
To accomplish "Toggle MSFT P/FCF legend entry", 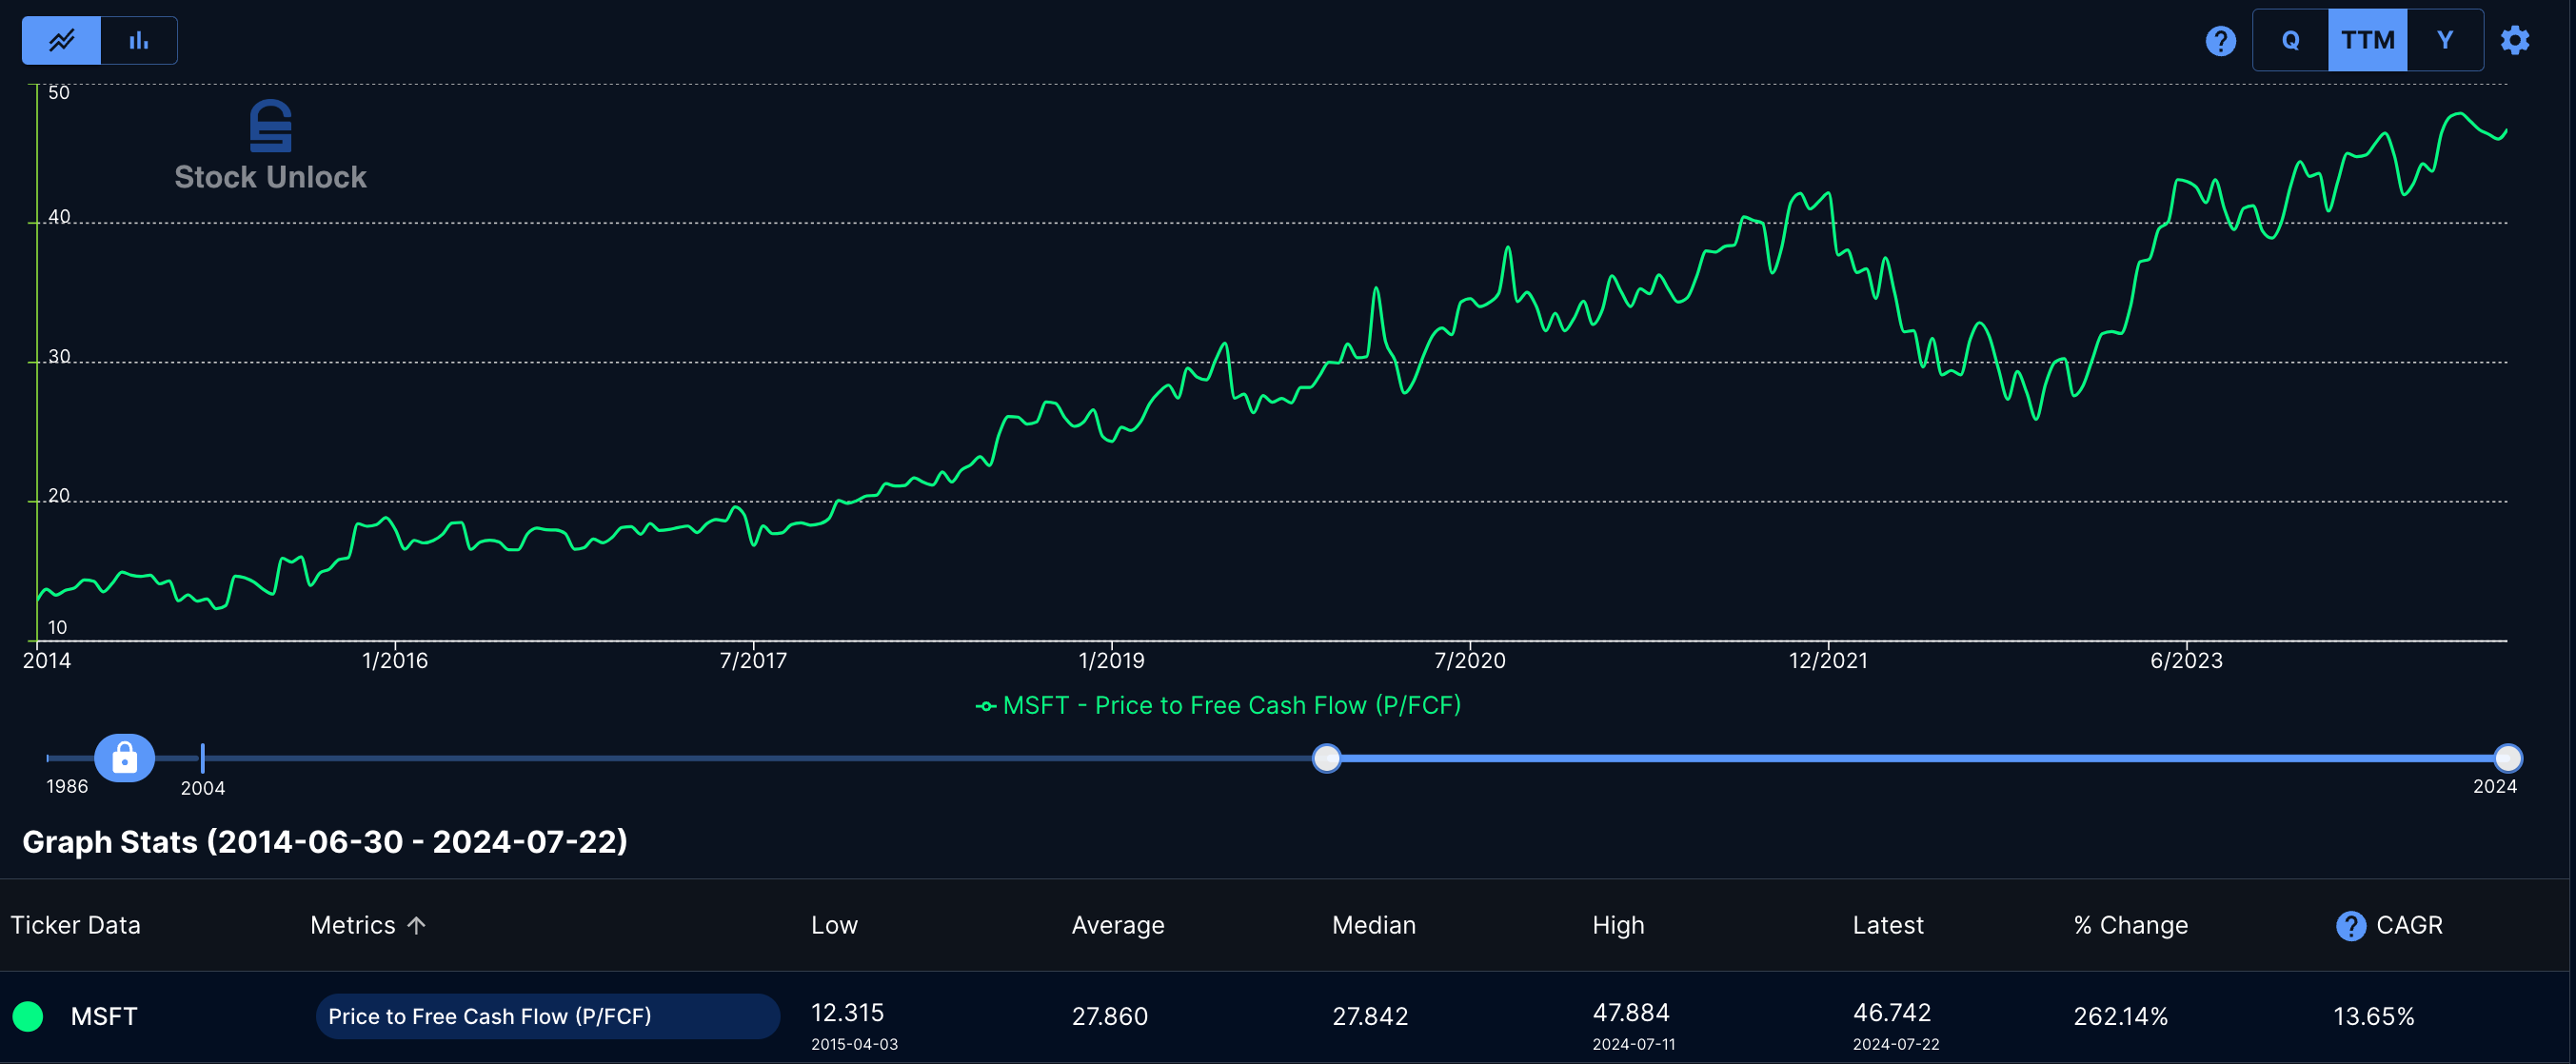I will (x=1218, y=705).
